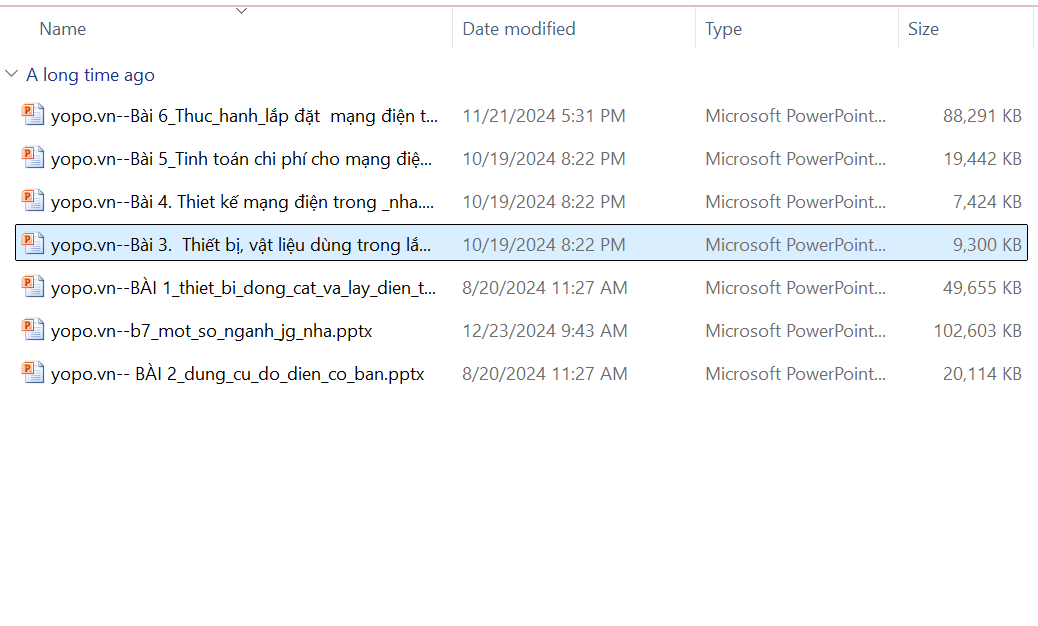Select the Bài 6_Thuc_hanh_lắp đặt file name
1038x626 pixels.
coord(244,116)
